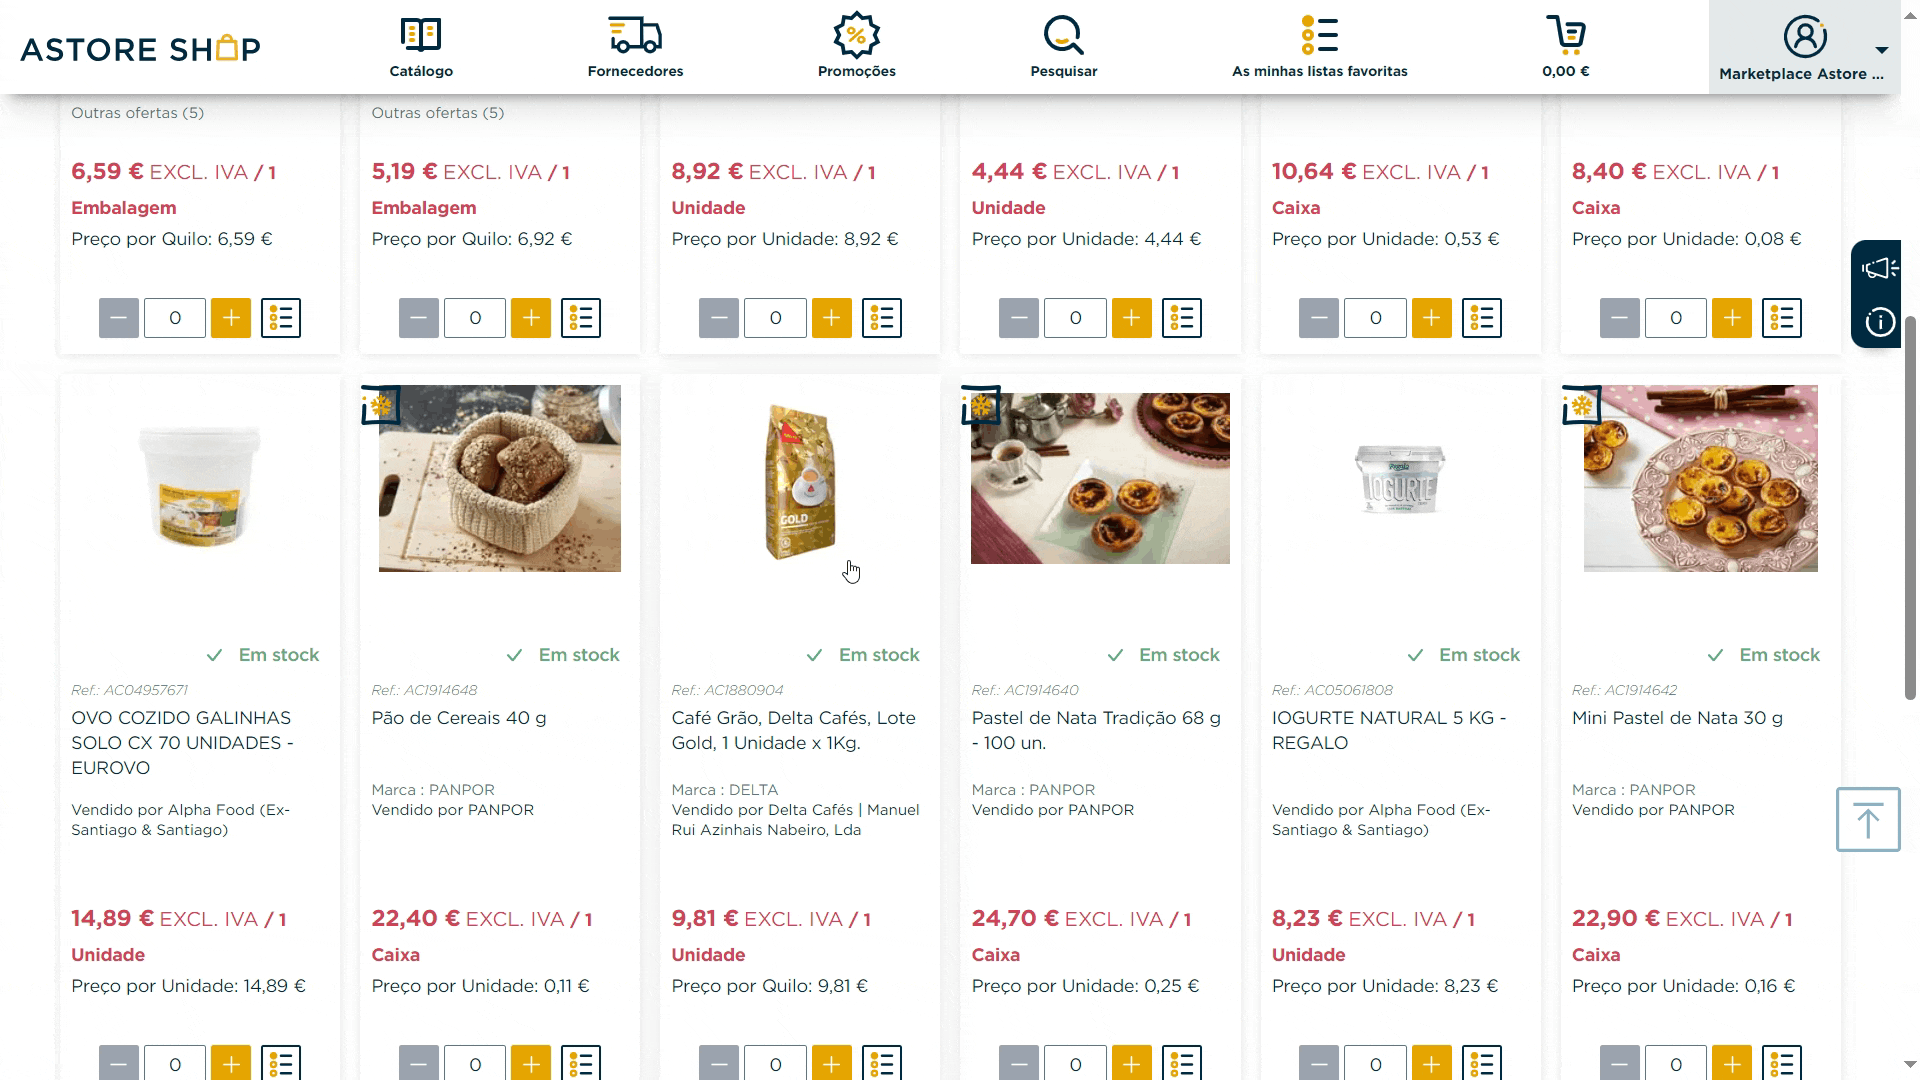The height and width of the screenshot is (1080, 1920).
Task: Expand Marketplace Astore account dropdown
Action: point(1804,47)
